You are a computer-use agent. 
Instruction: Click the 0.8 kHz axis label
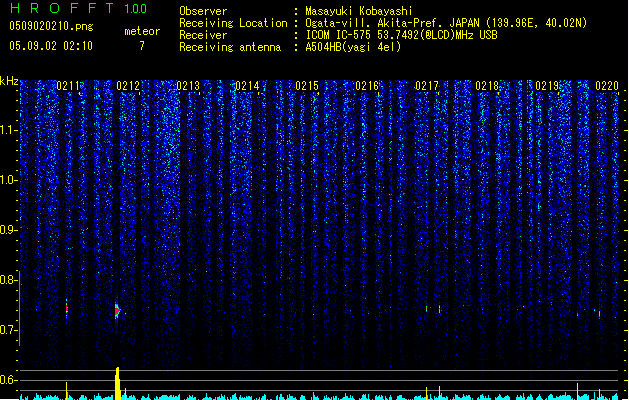pos(8,280)
